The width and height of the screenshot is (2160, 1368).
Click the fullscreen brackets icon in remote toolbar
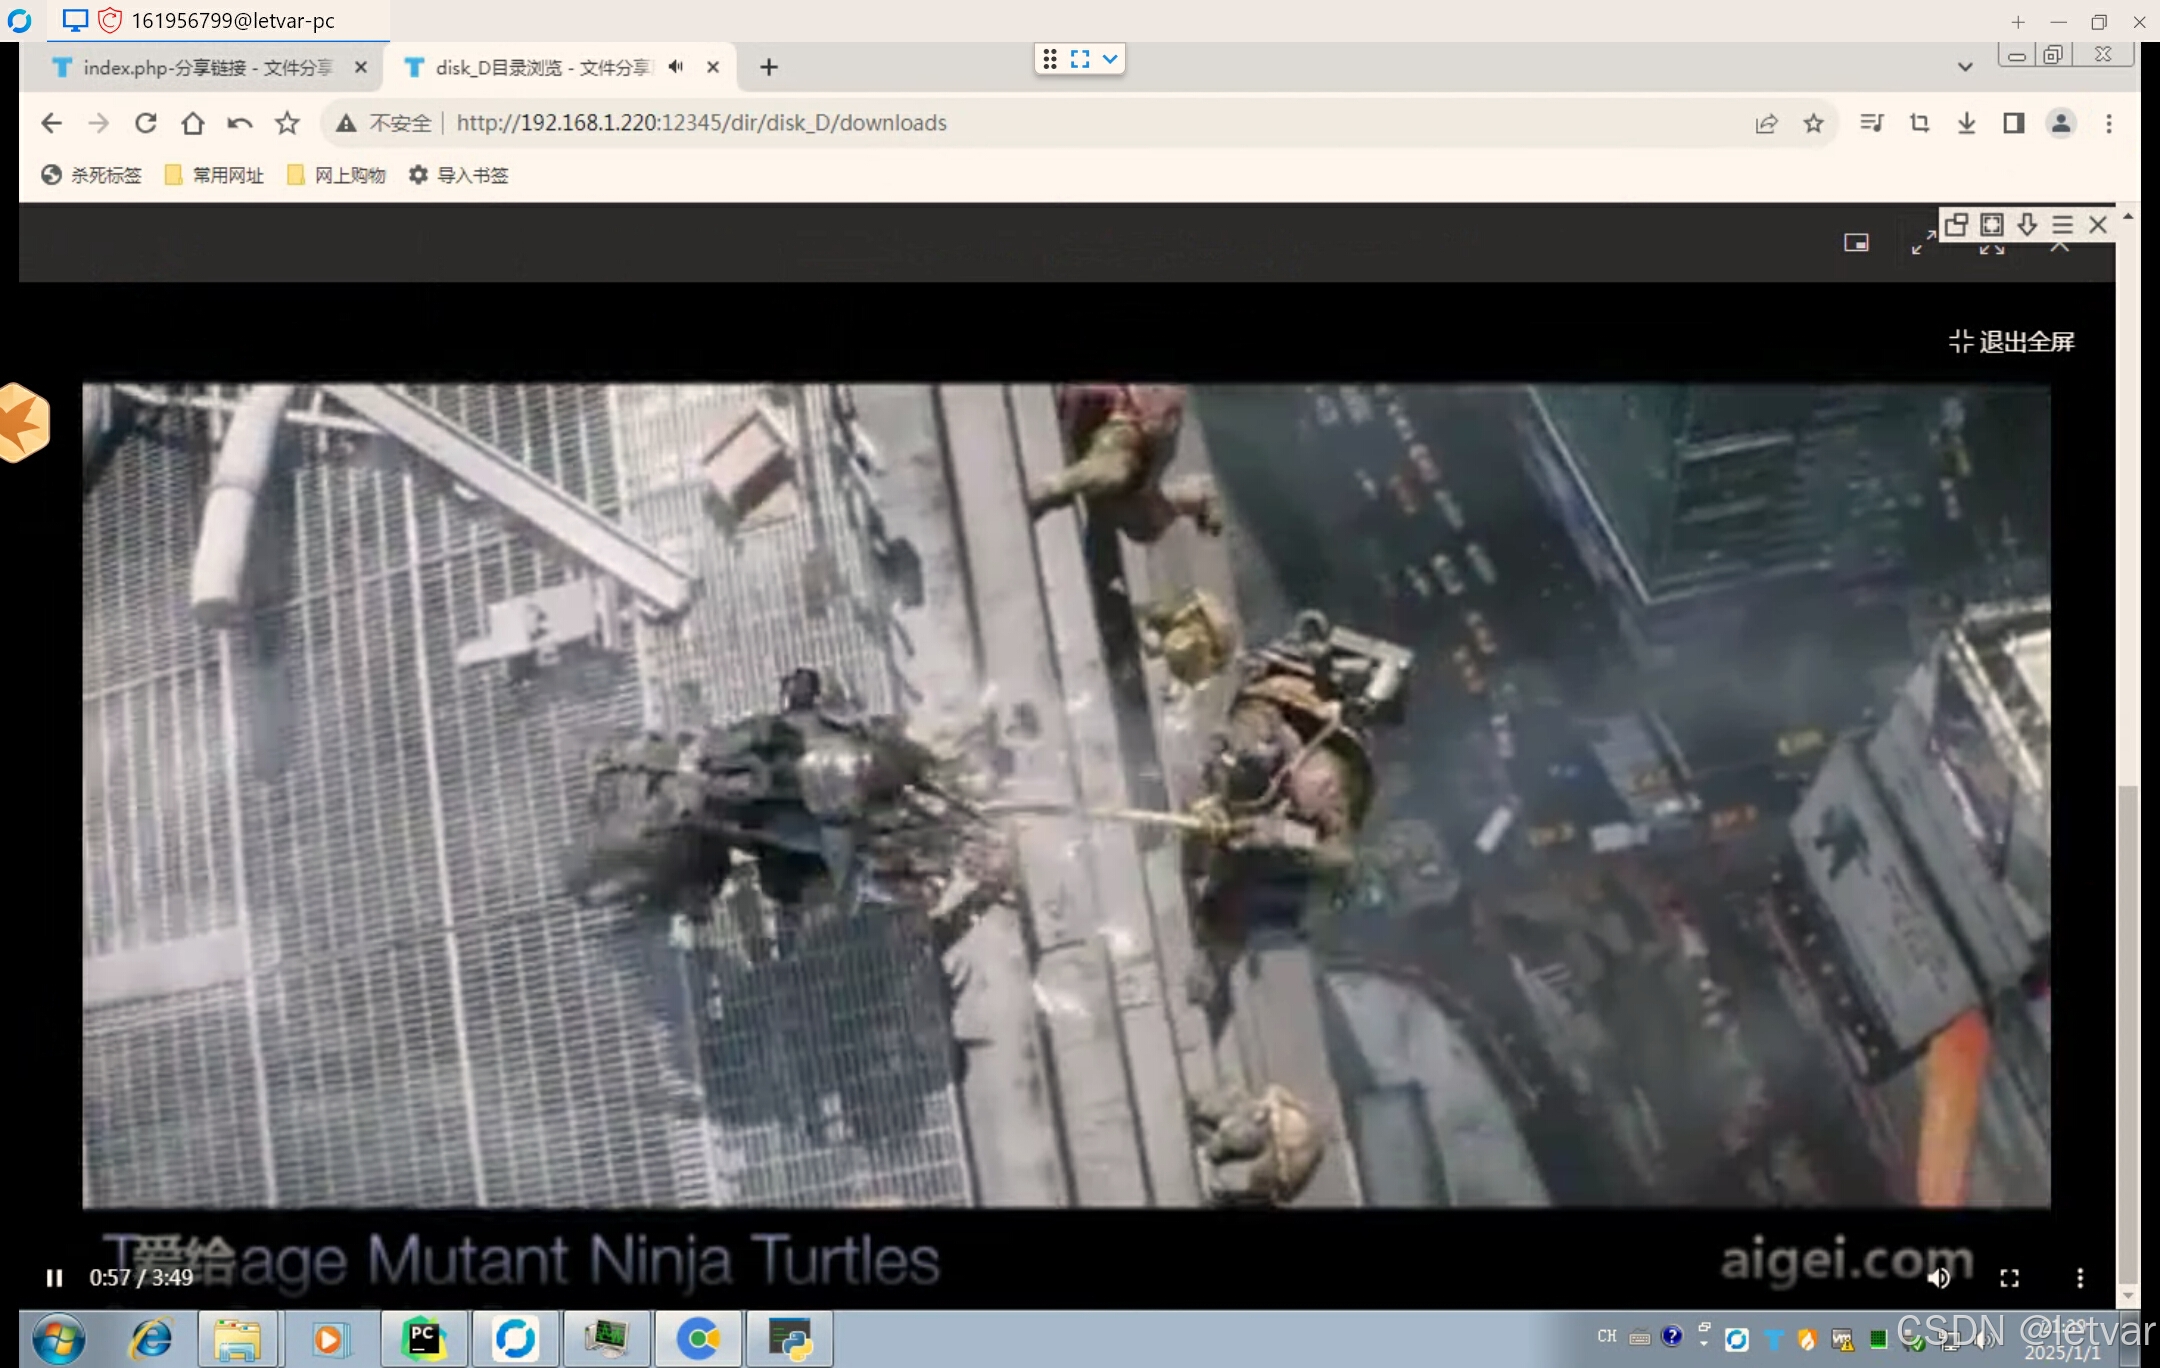1080,59
